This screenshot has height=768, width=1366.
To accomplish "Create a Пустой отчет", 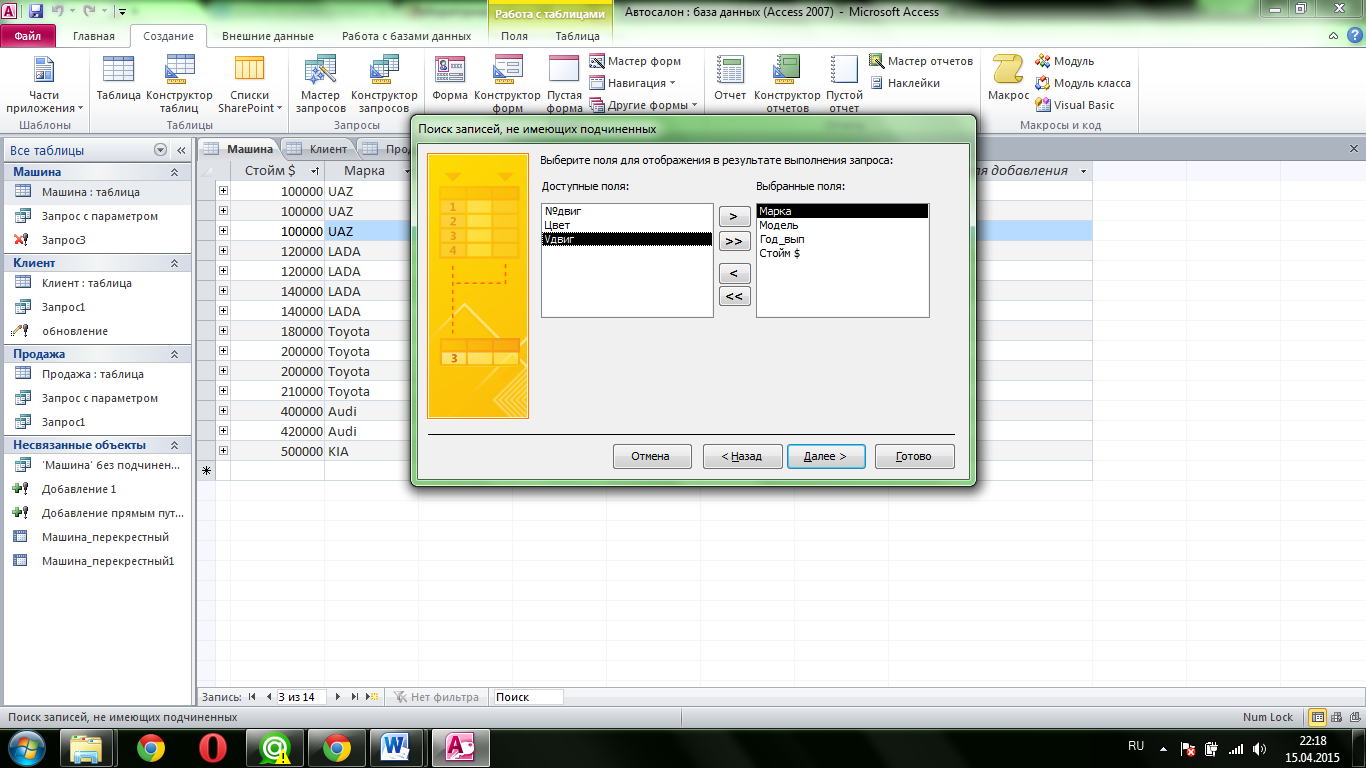I will click(x=844, y=84).
